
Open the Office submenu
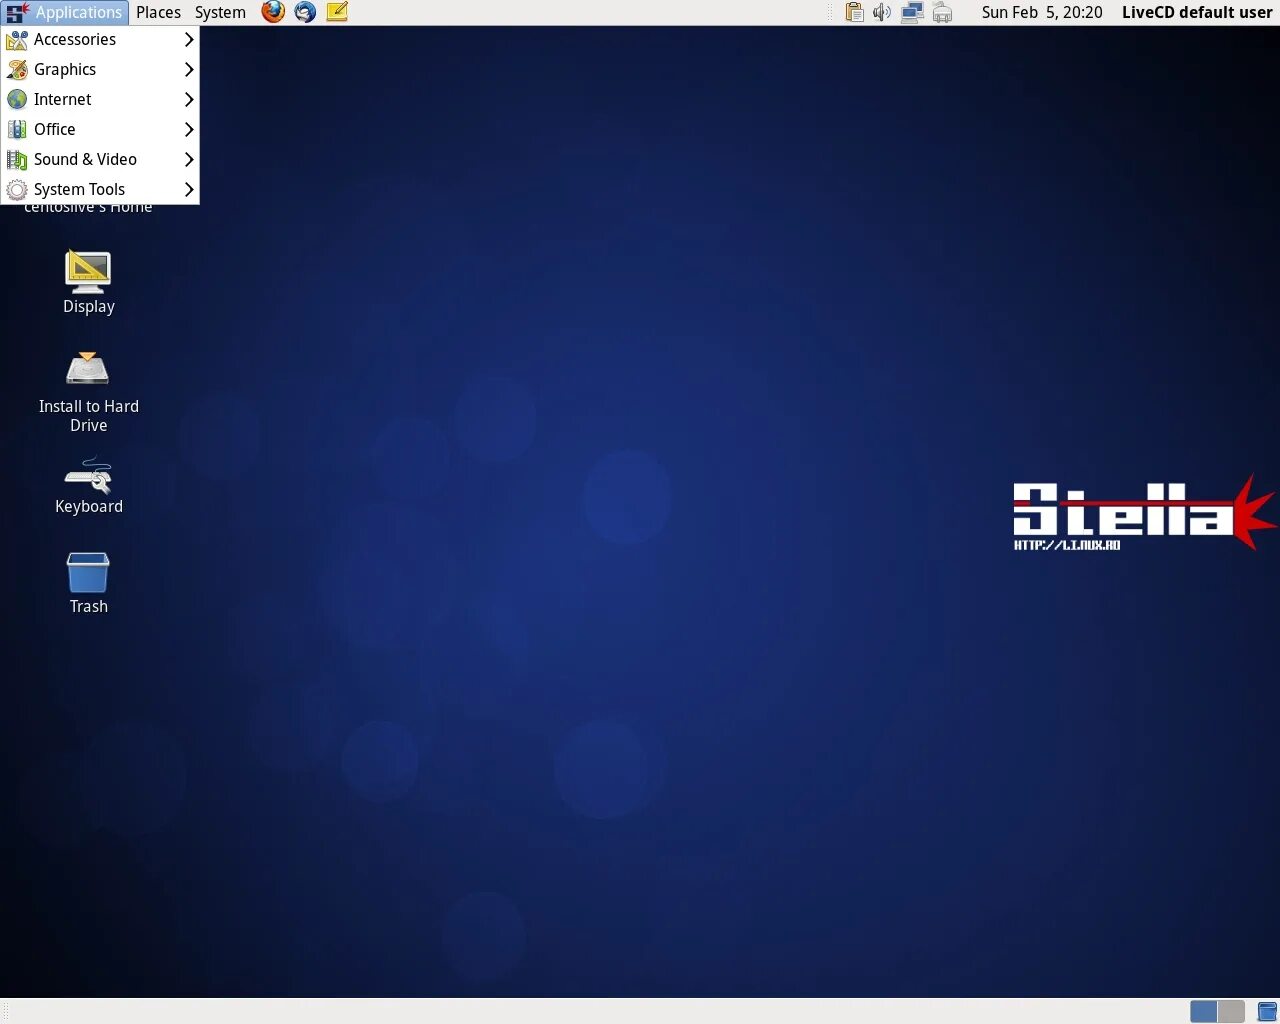tap(100, 129)
